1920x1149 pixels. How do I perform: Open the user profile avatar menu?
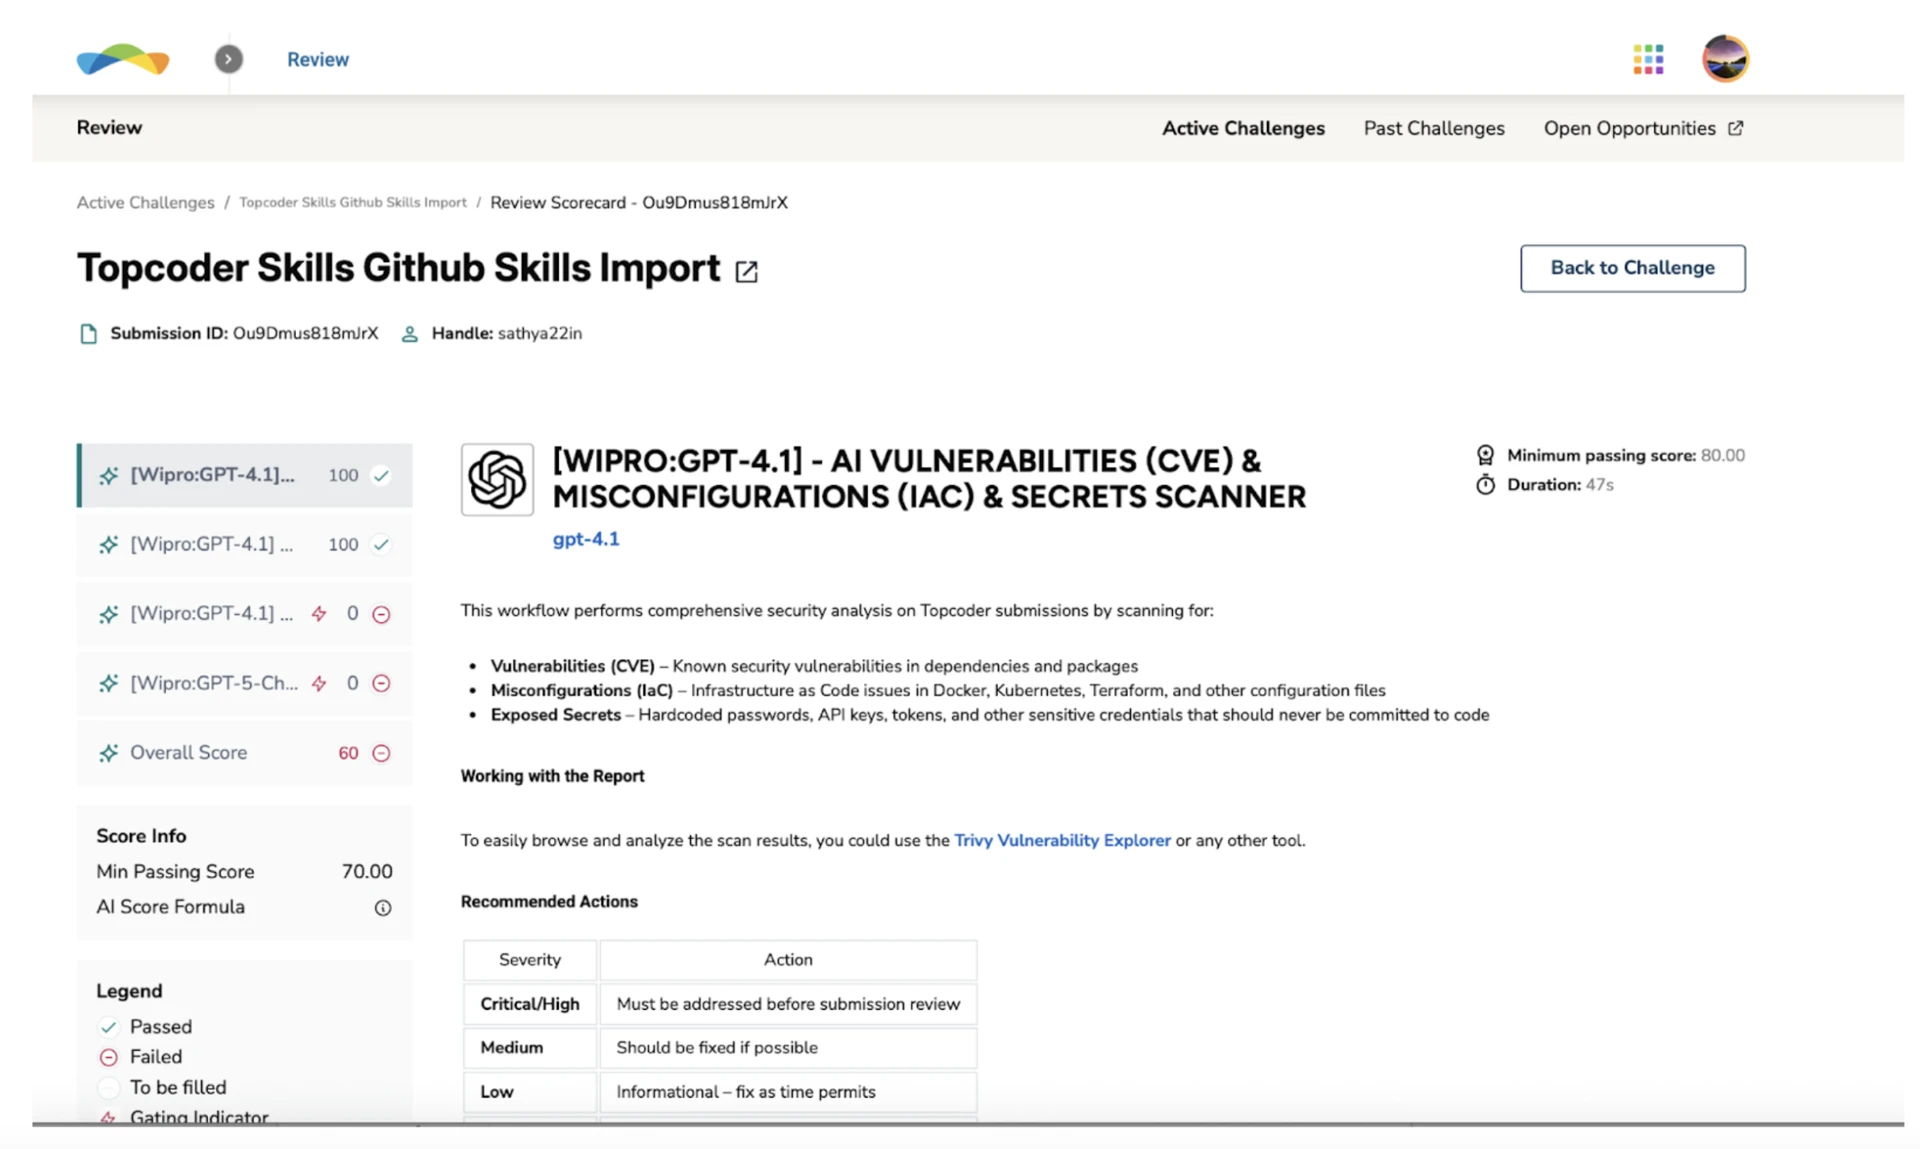coord(1725,59)
